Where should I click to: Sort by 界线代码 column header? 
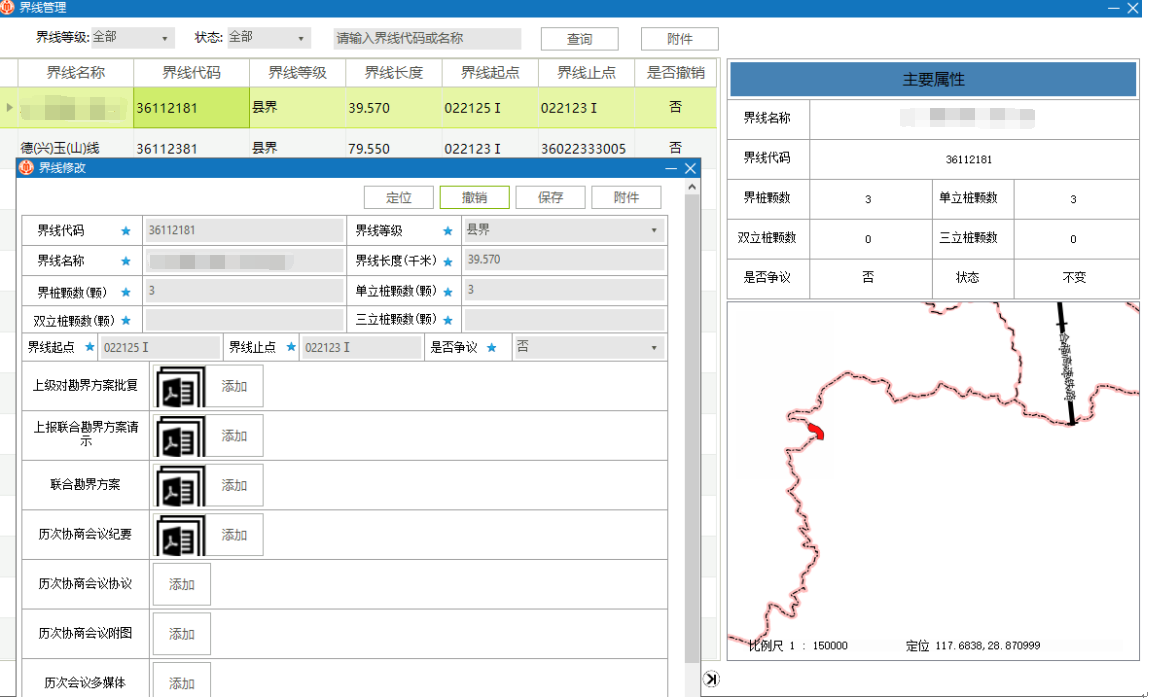tap(191, 73)
